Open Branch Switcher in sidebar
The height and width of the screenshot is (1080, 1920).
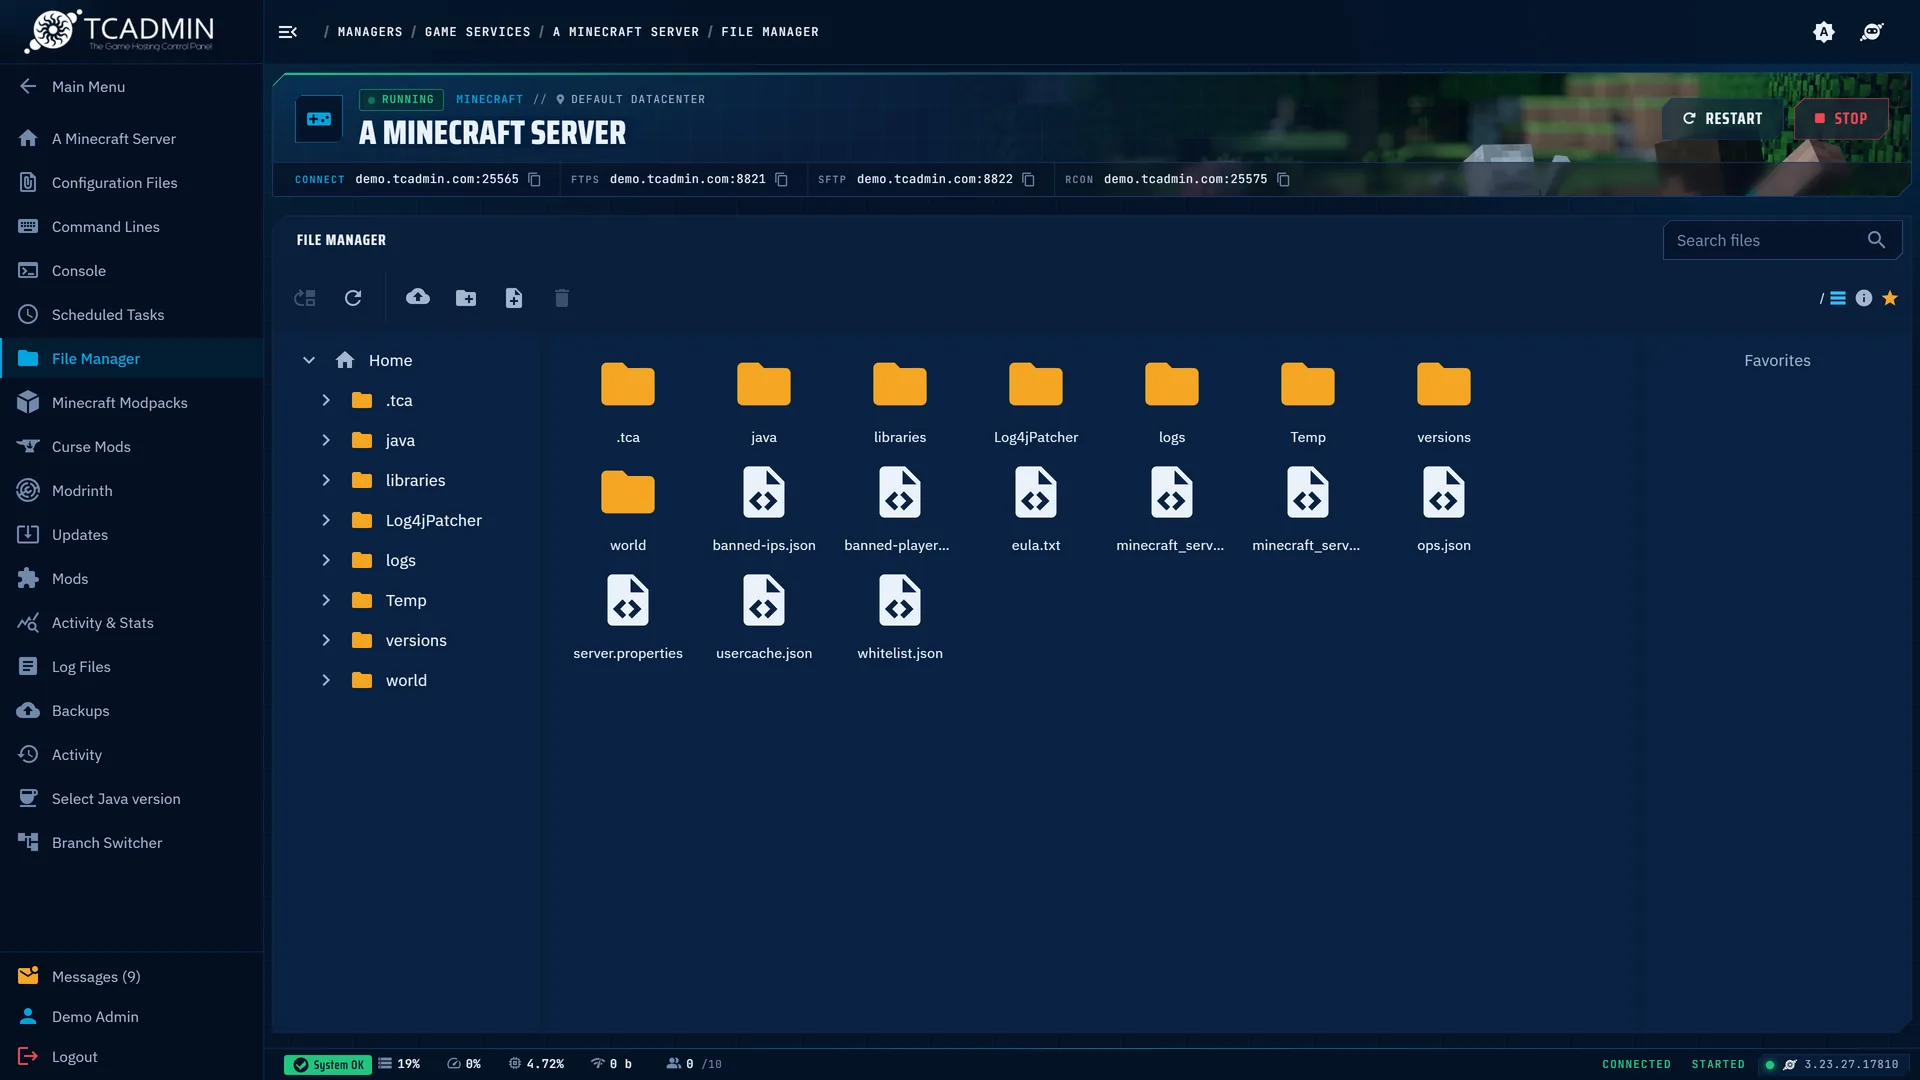tap(132, 842)
